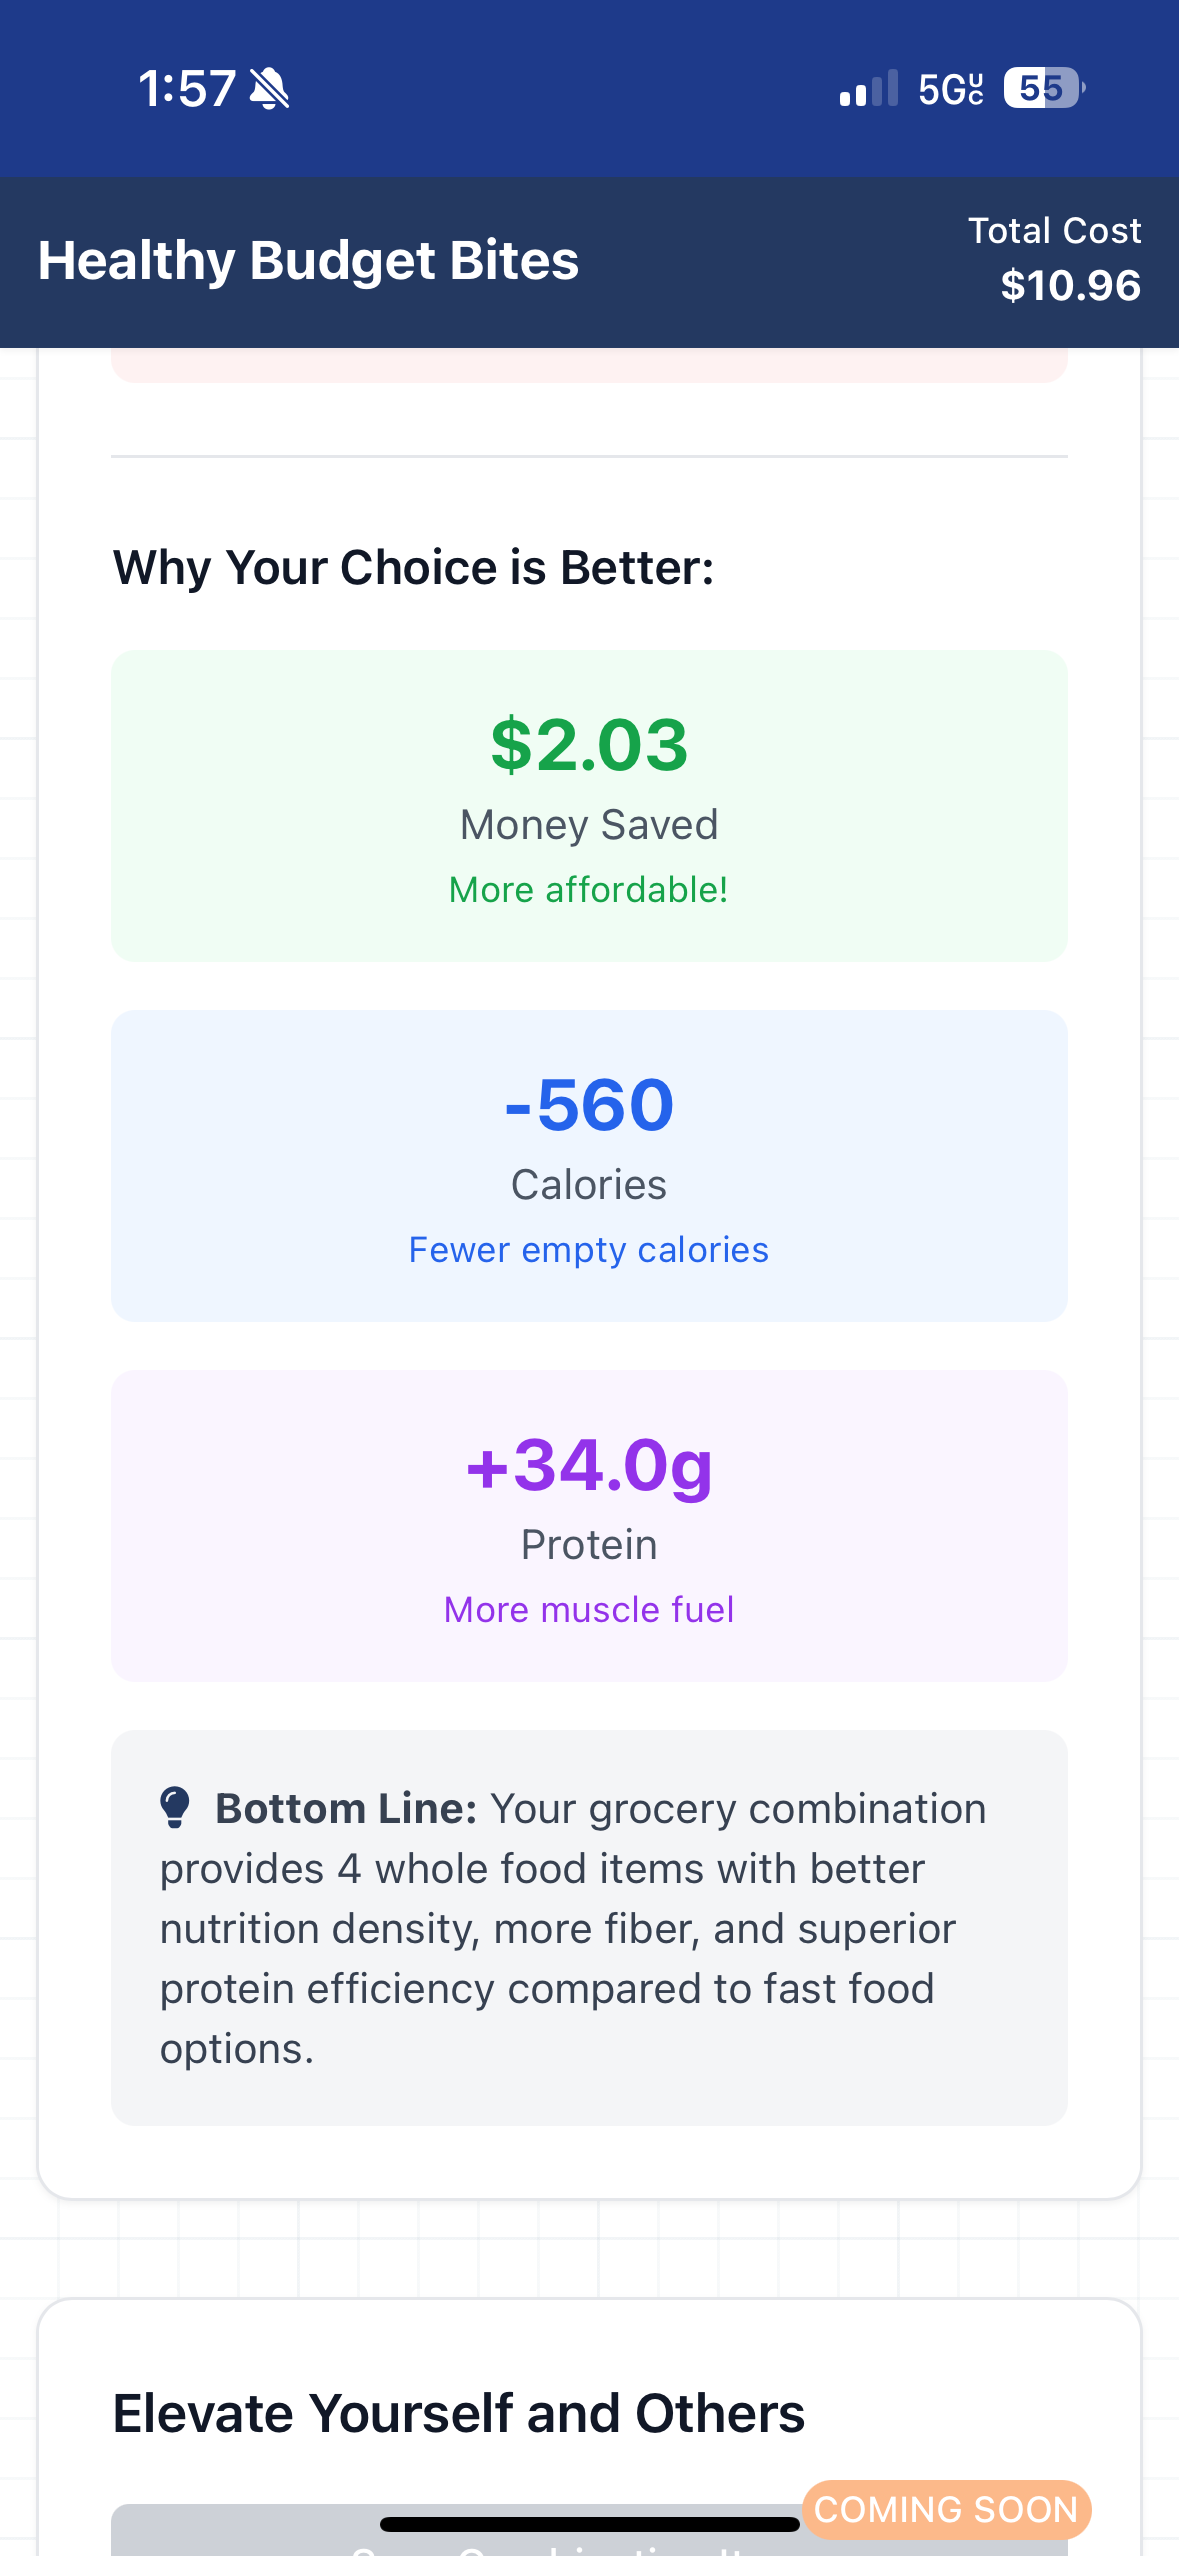Tap the Fewer empty calories label
The image size is (1179, 2556).
pyautogui.click(x=589, y=1250)
